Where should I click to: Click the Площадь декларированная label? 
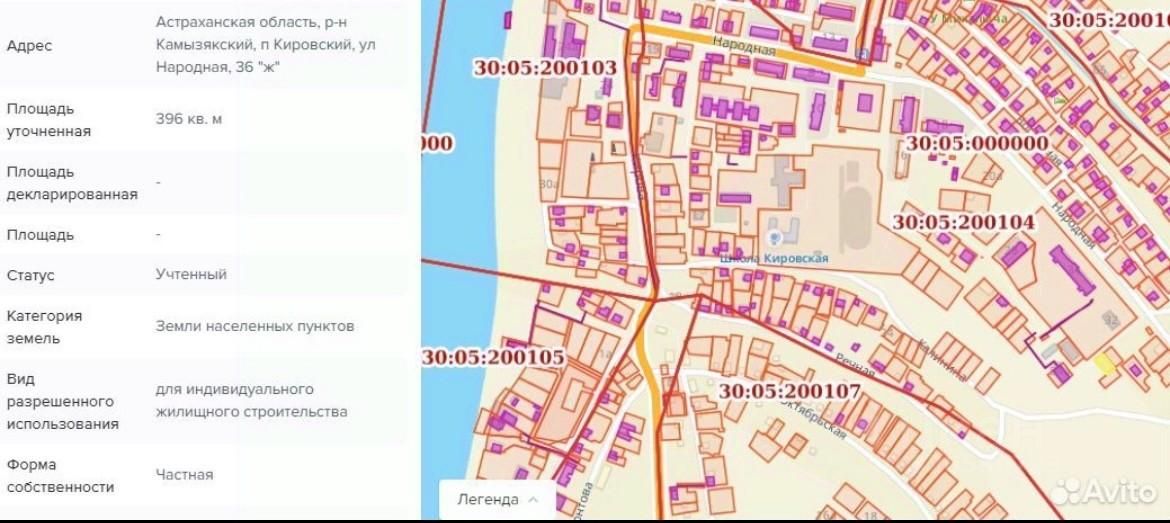(x=72, y=183)
